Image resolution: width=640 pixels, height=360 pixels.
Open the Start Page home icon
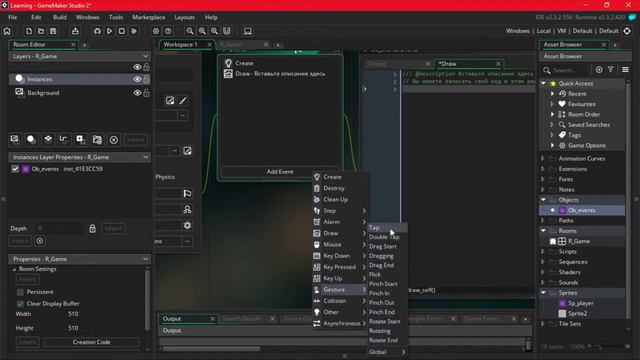(7, 31)
